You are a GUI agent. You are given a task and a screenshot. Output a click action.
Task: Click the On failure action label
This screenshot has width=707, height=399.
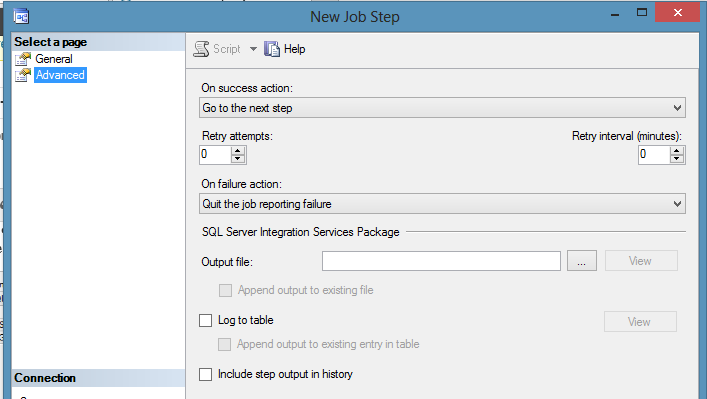(x=241, y=184)
